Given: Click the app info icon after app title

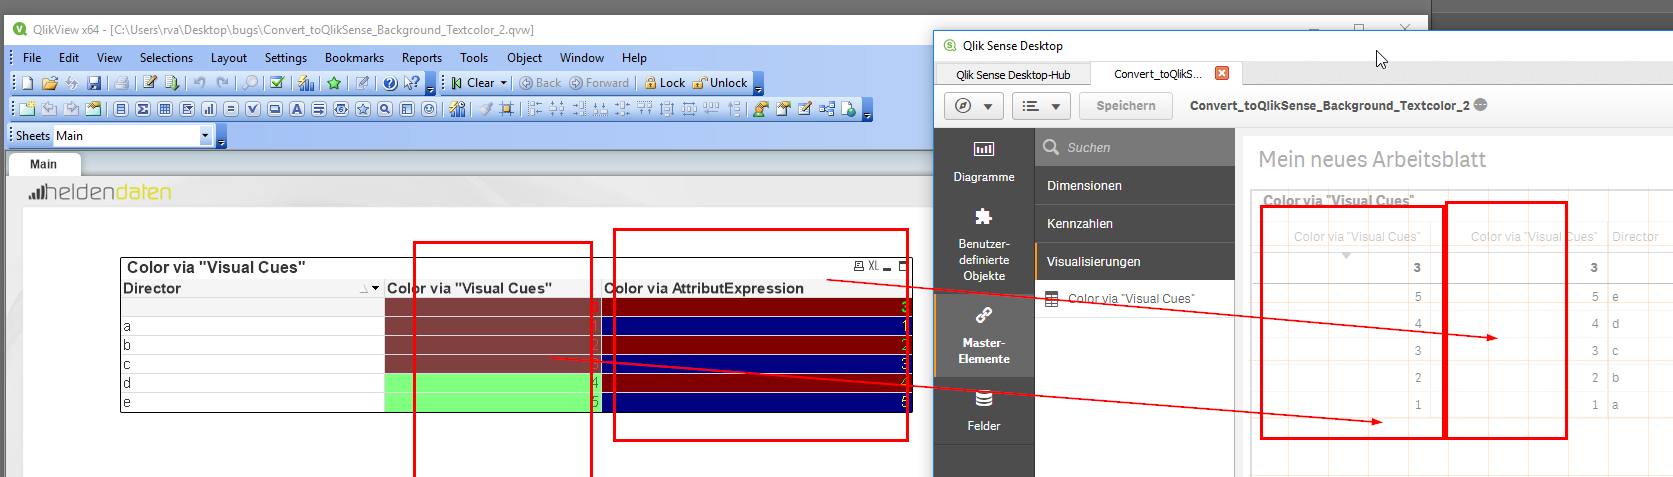Looking at the screenshot, I should pos(1481,105).
